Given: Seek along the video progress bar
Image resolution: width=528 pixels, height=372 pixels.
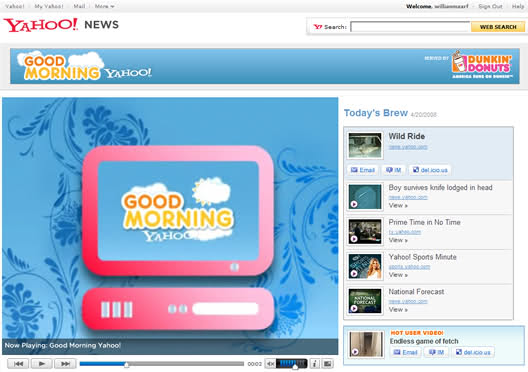Looking at the screenshot, I should point(162,364).
